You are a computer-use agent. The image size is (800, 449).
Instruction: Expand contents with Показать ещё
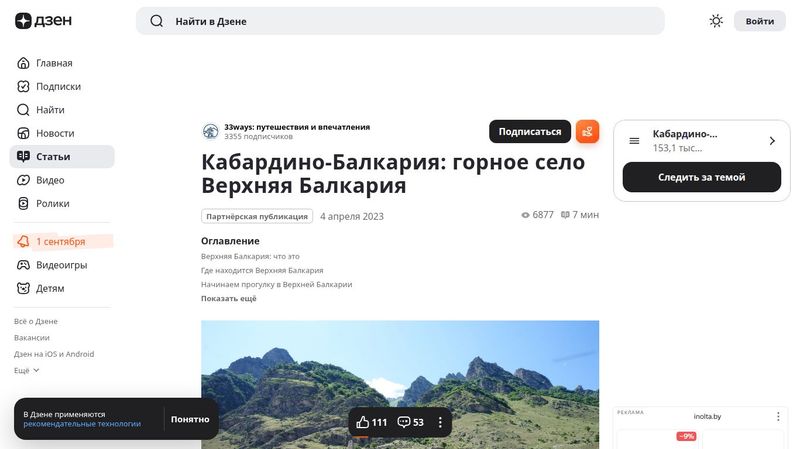pyautogui.click(x=228, y=298)
